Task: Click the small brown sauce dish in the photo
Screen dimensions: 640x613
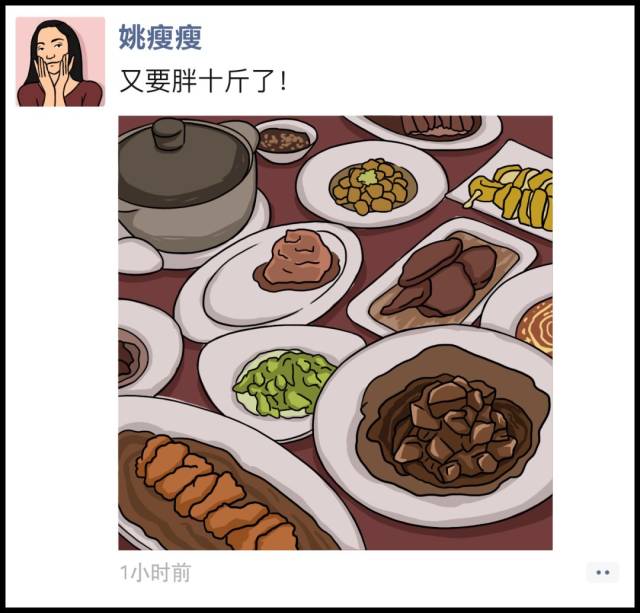Action: click(285, 140)
